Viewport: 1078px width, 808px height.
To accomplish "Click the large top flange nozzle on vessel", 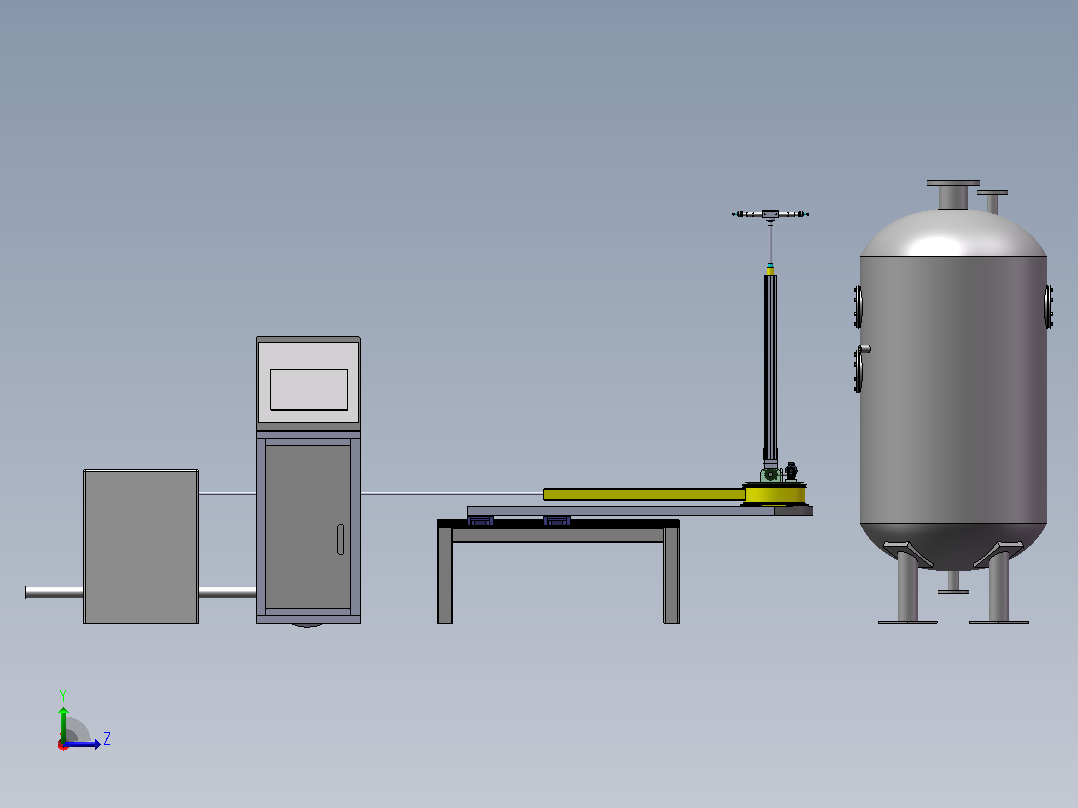I will click(953, 195).
